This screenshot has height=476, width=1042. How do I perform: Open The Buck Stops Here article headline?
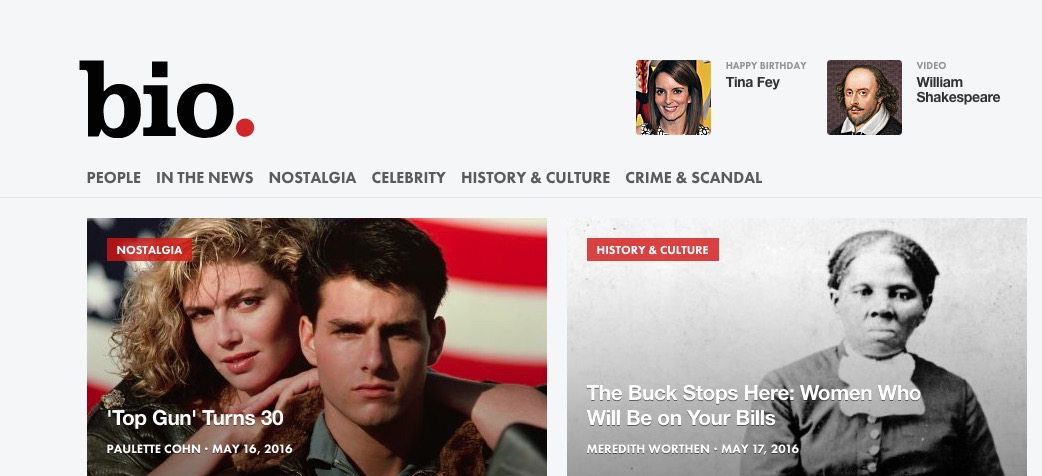point(754,406)
